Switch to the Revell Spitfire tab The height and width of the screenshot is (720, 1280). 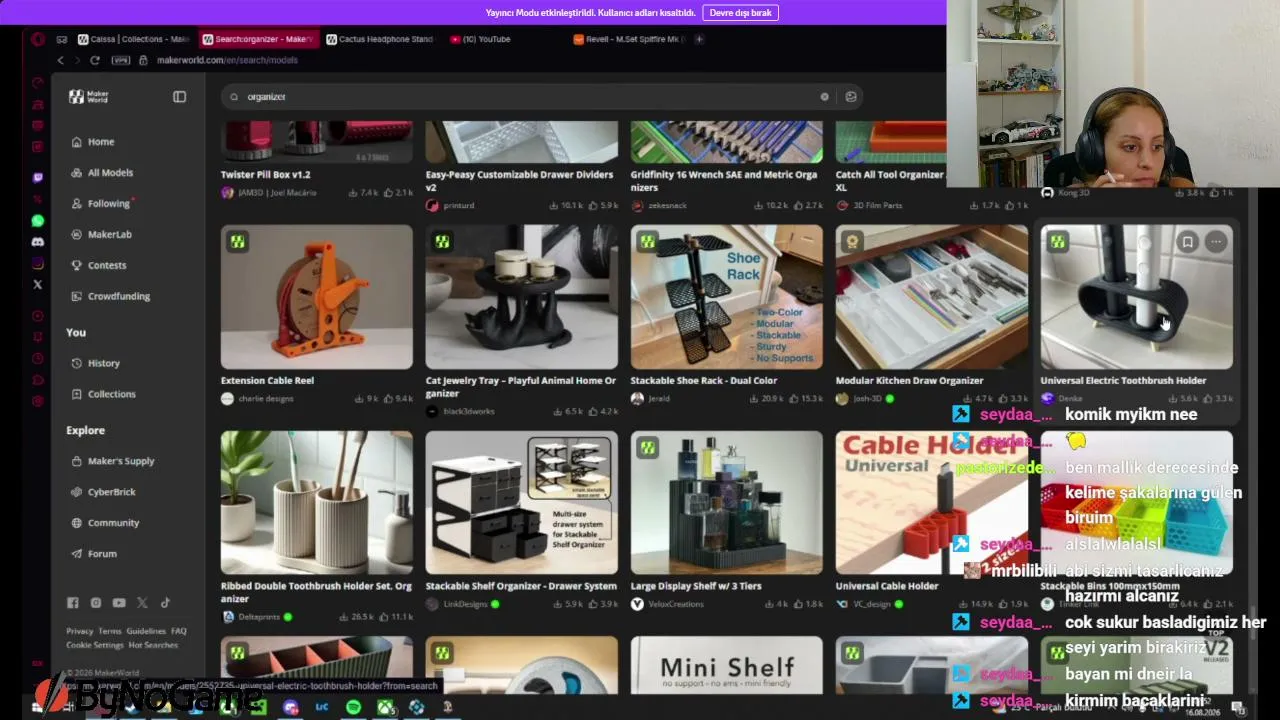coord(628,39)
